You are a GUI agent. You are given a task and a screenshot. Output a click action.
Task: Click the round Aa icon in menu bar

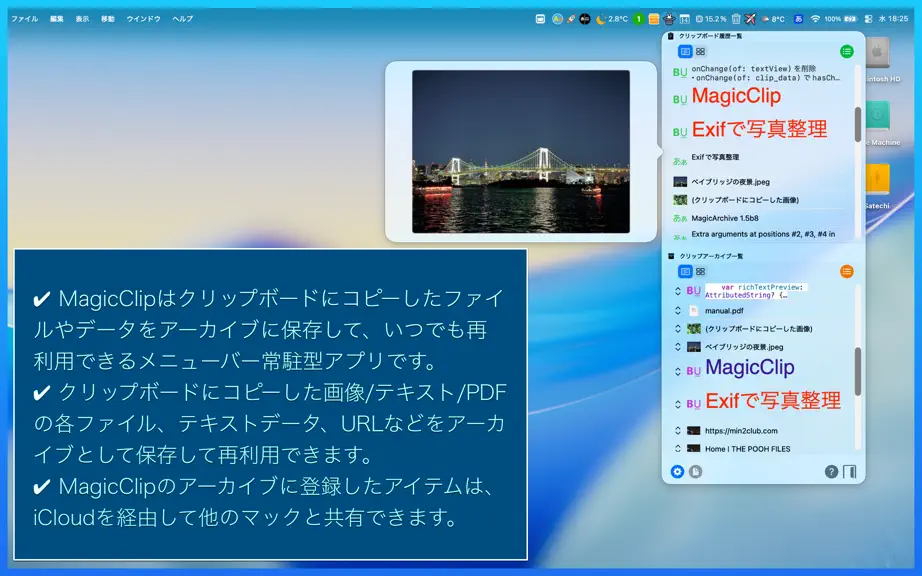point(557,19)
